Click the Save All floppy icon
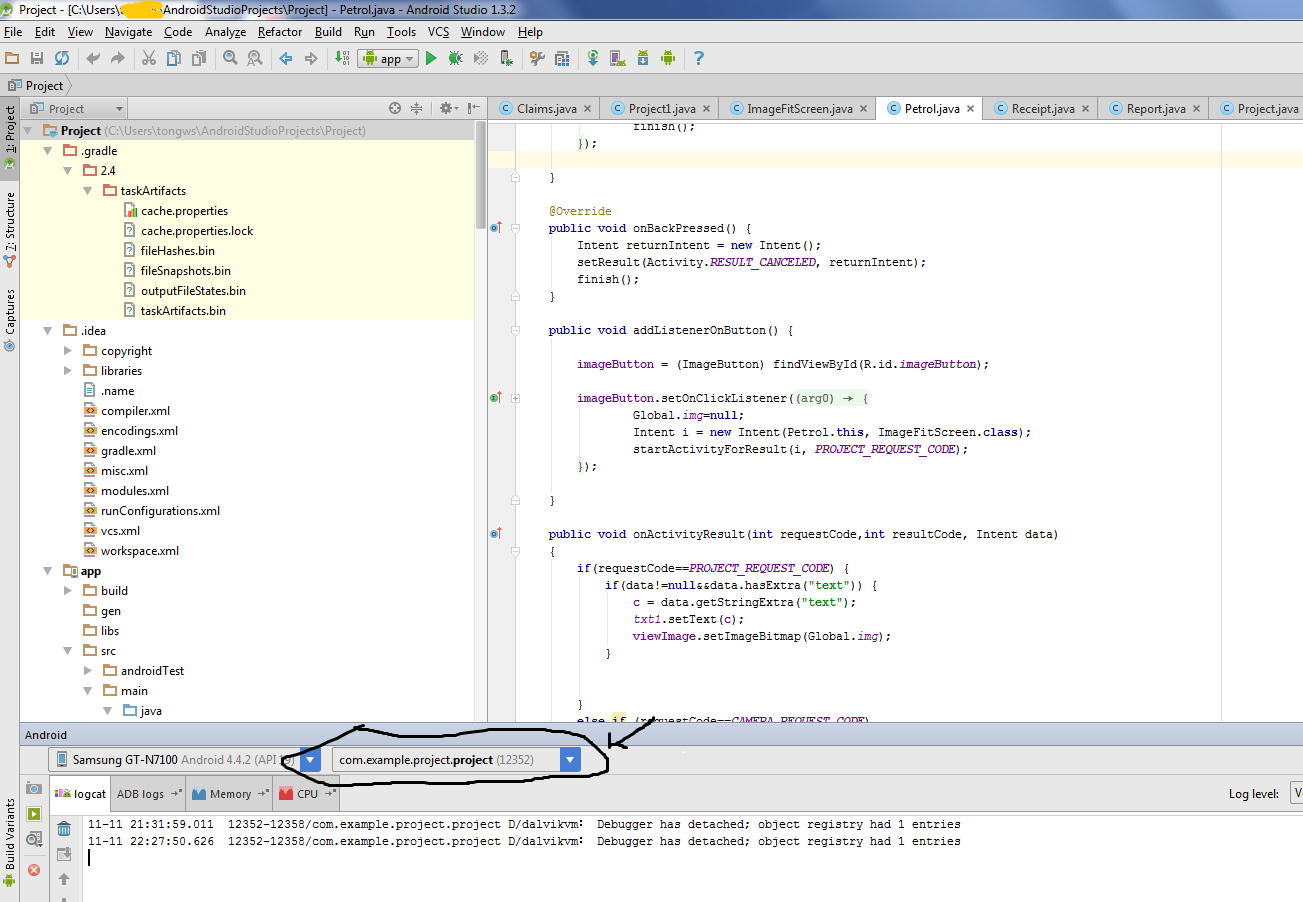 click(37, 59)
